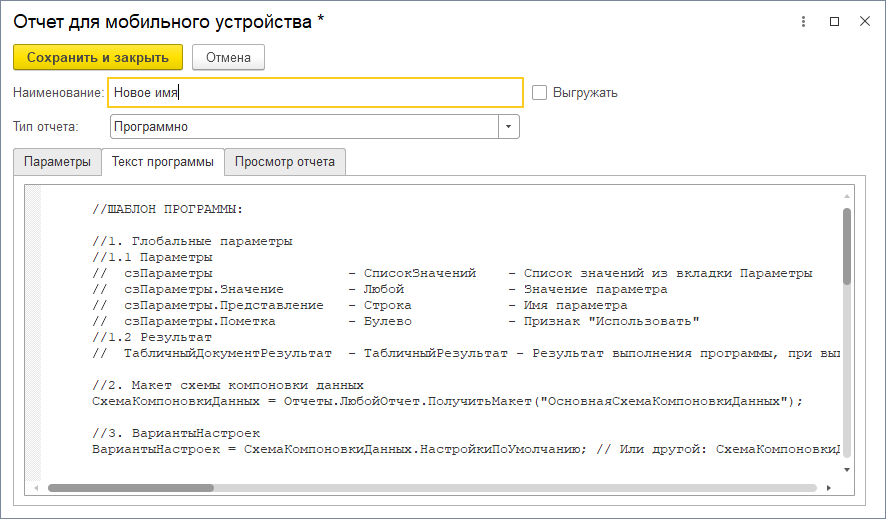886x519 pixels.
Task: Click the line //1.1 Параметры
Action: click(x=152, y=257)
